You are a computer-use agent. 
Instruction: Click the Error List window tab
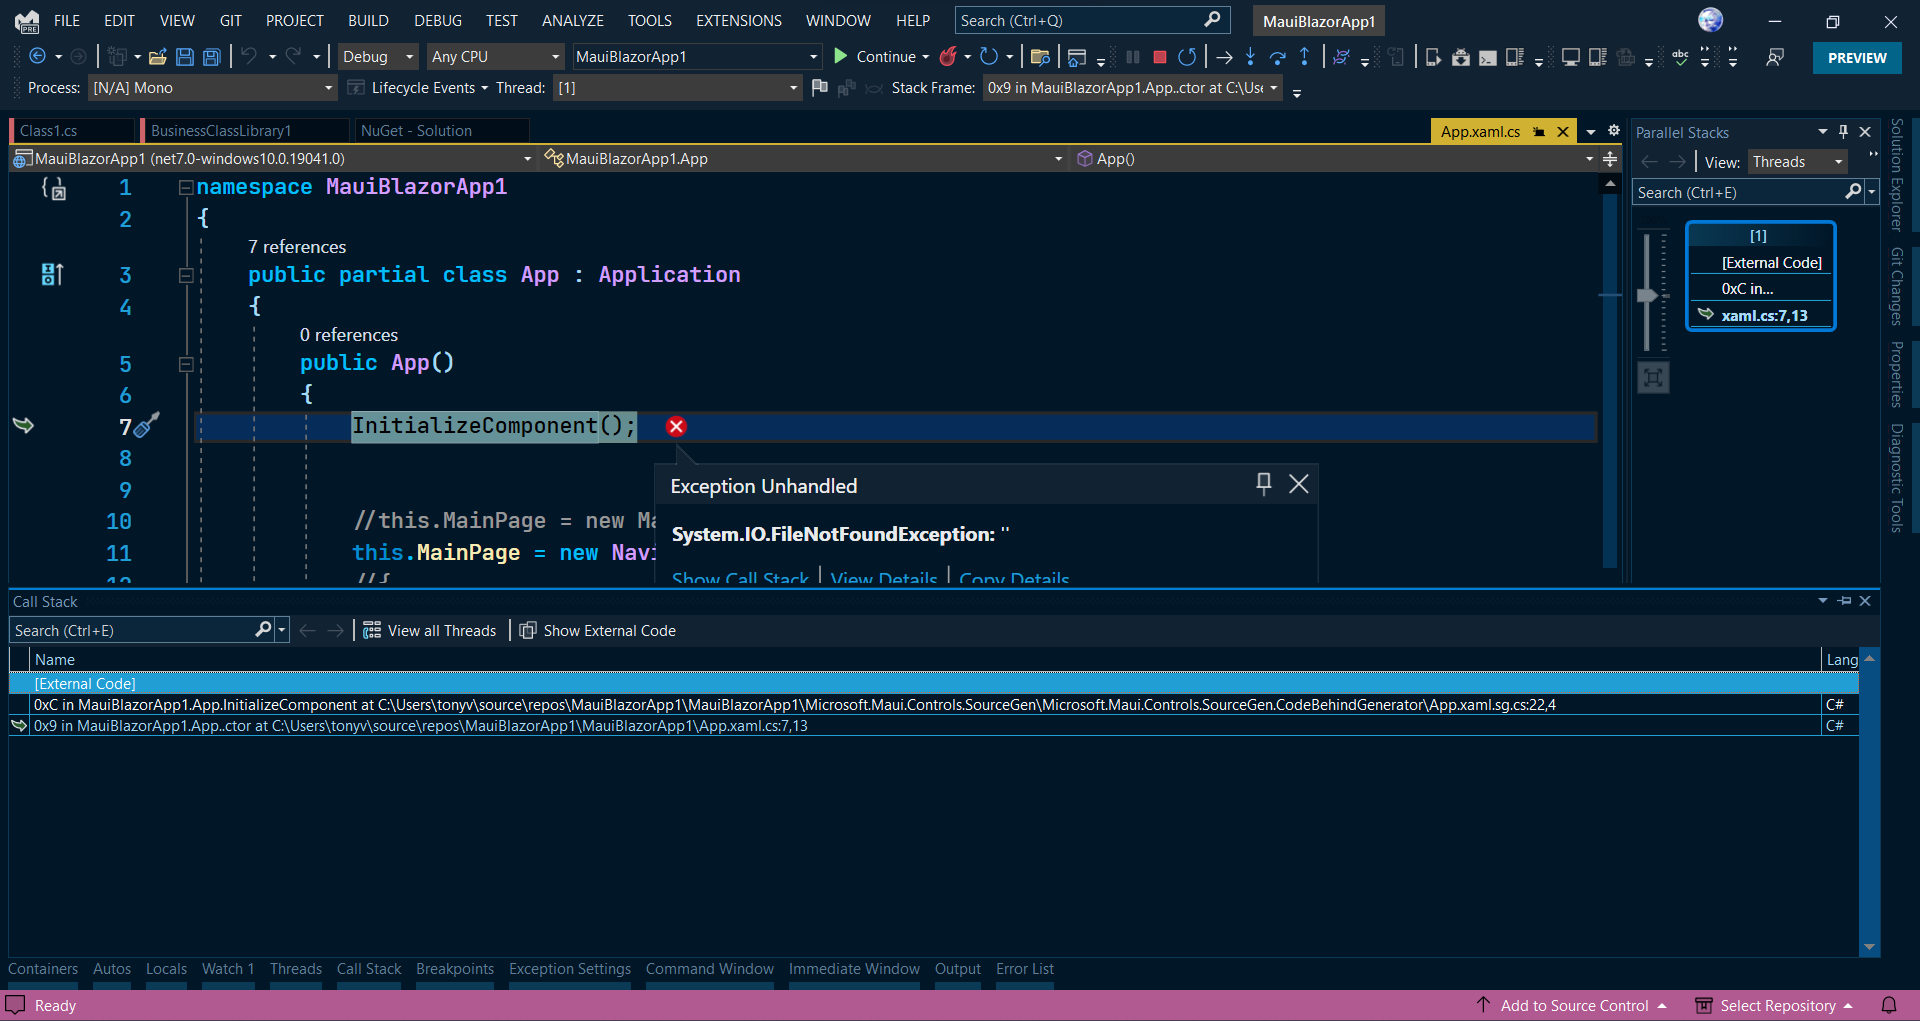(1024, 968)
